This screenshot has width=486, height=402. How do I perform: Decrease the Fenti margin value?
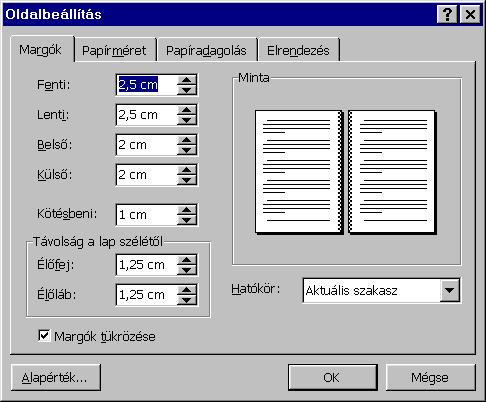click(x=187, y=90)
